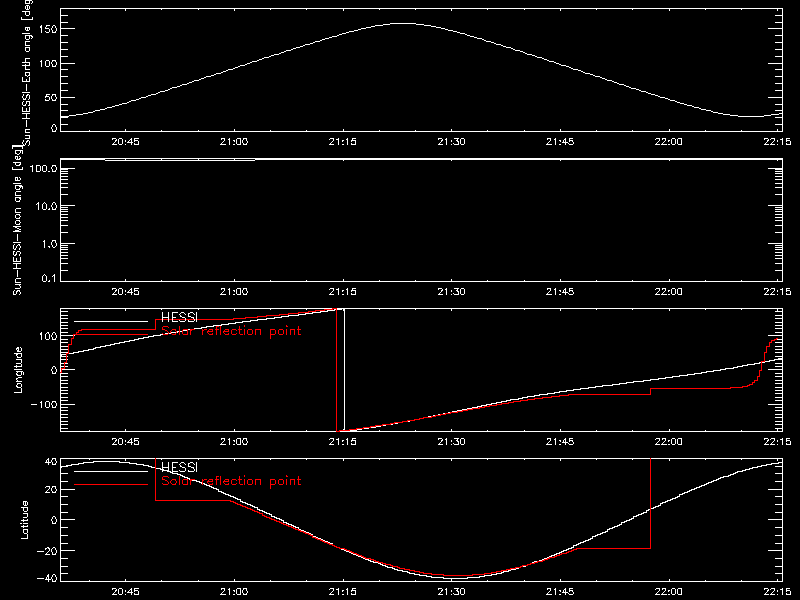800x600 pixels.
Task: Click 21:00 time label under Longitude plot
Action: [x=234, y=441]
